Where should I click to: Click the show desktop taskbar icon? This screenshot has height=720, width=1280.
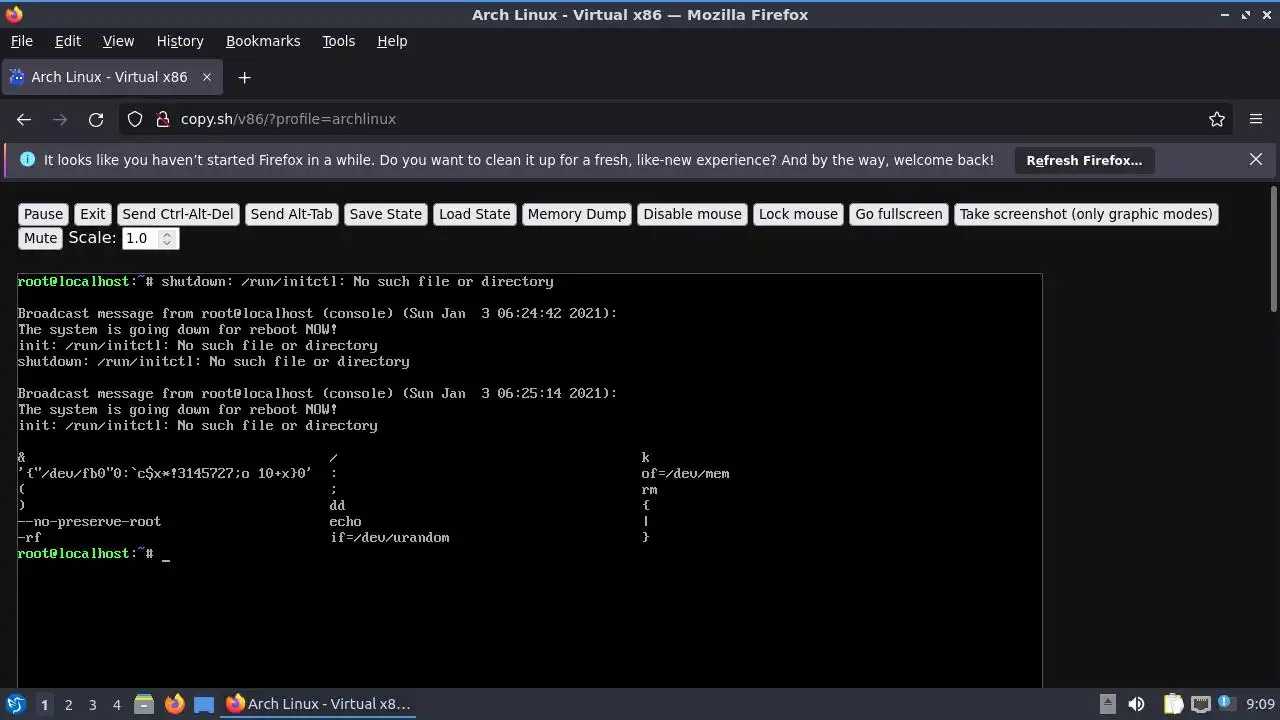point(204,704)
